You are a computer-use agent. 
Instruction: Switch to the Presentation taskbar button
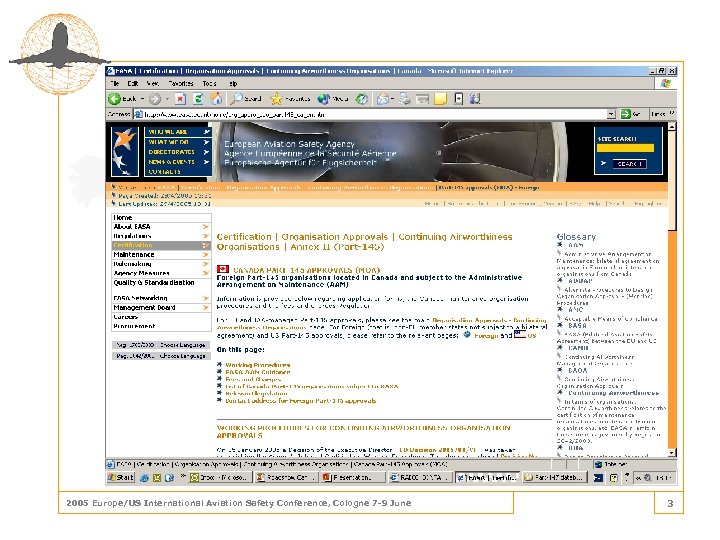click(353, 478)
